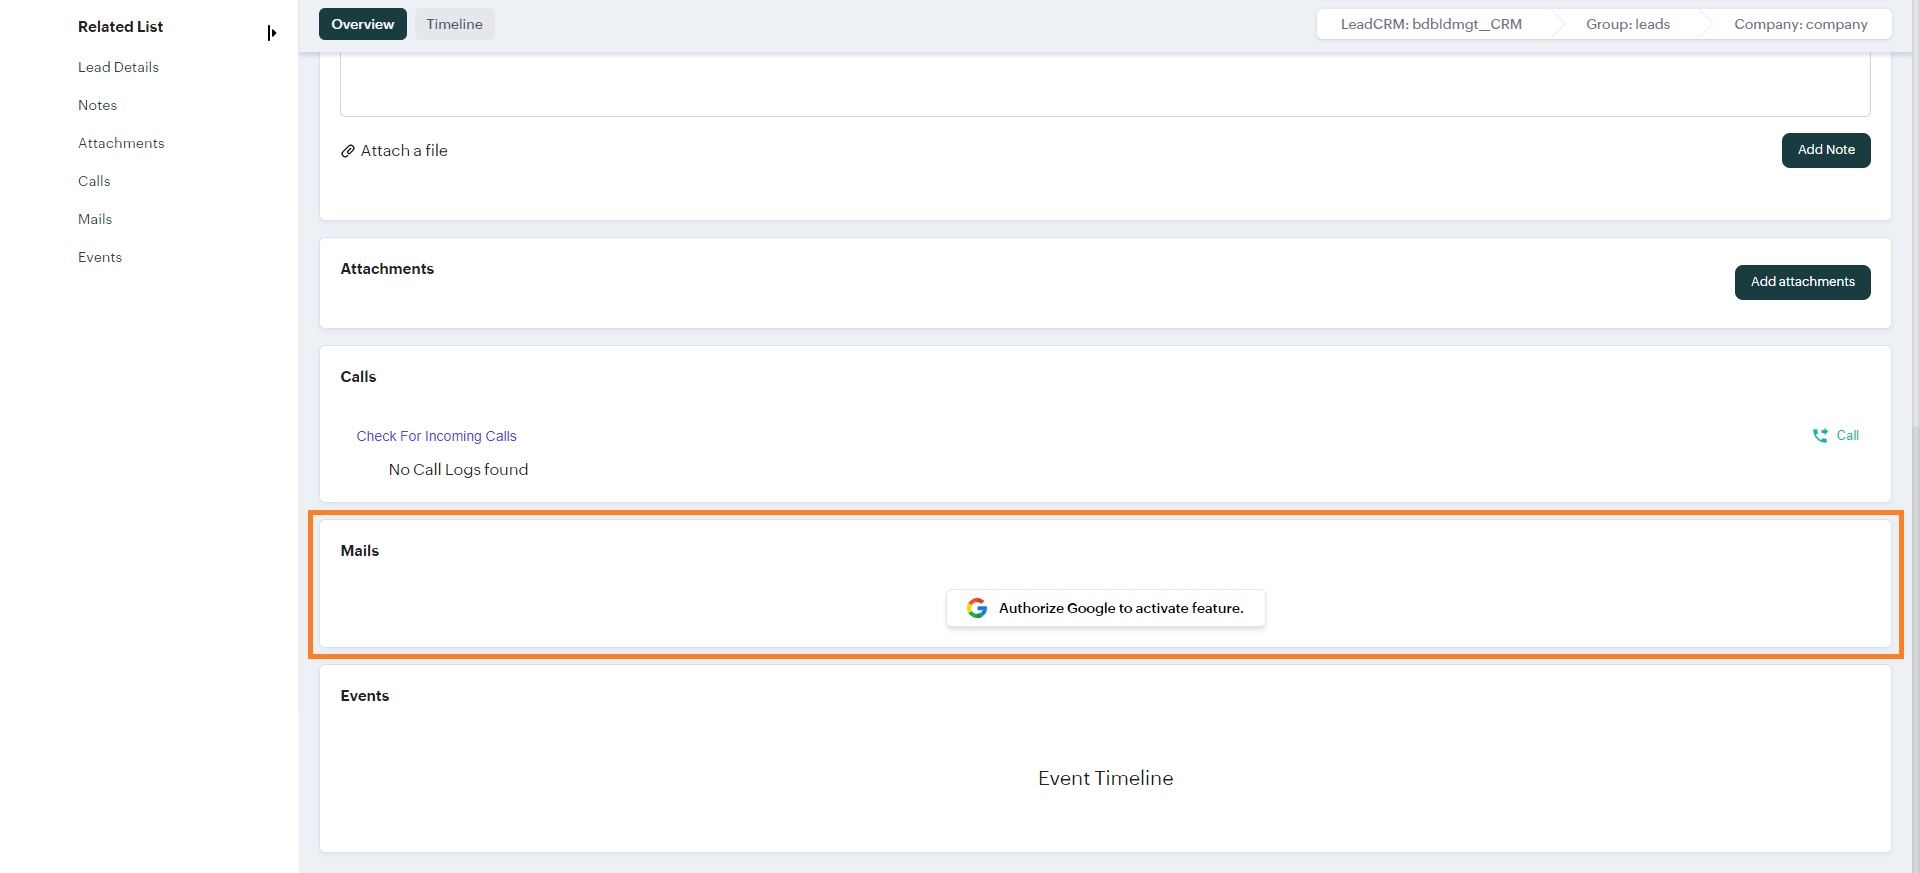Open Events in Related List sidebar
This screenshot has height=873, width=1920.
(x=100, y=257)
